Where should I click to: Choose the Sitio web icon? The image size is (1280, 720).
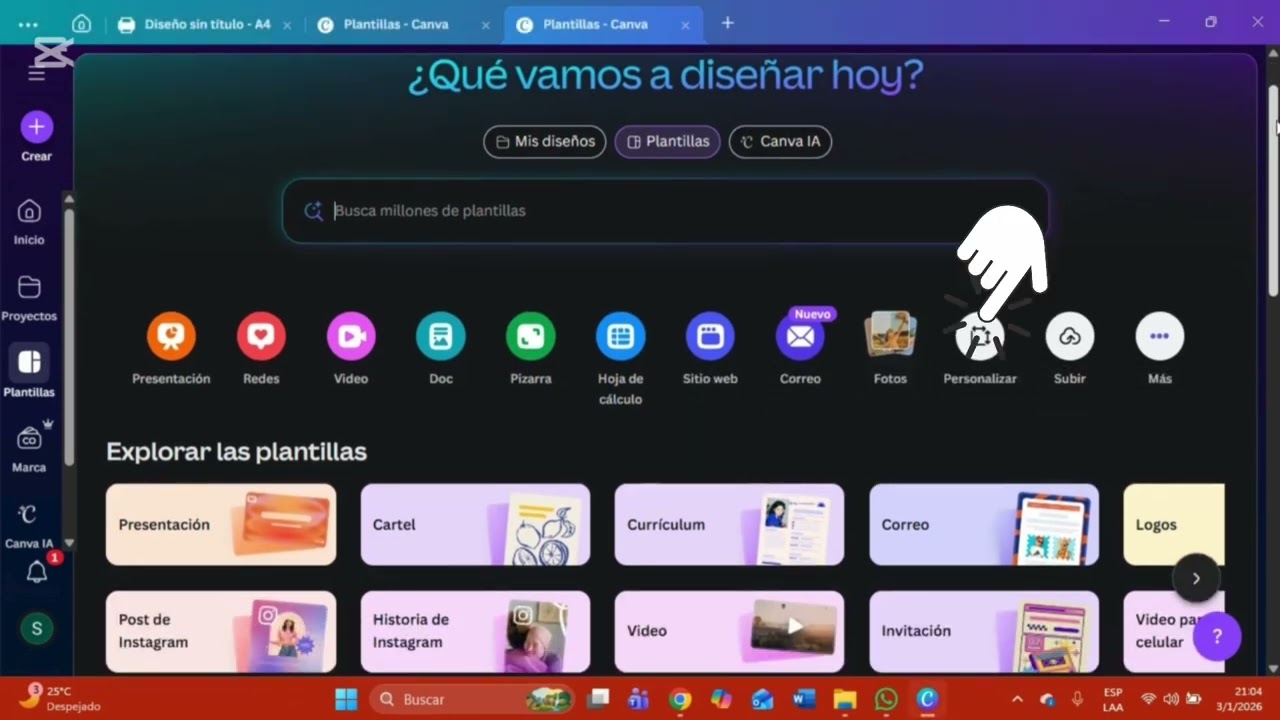click(x=710, y=336)
